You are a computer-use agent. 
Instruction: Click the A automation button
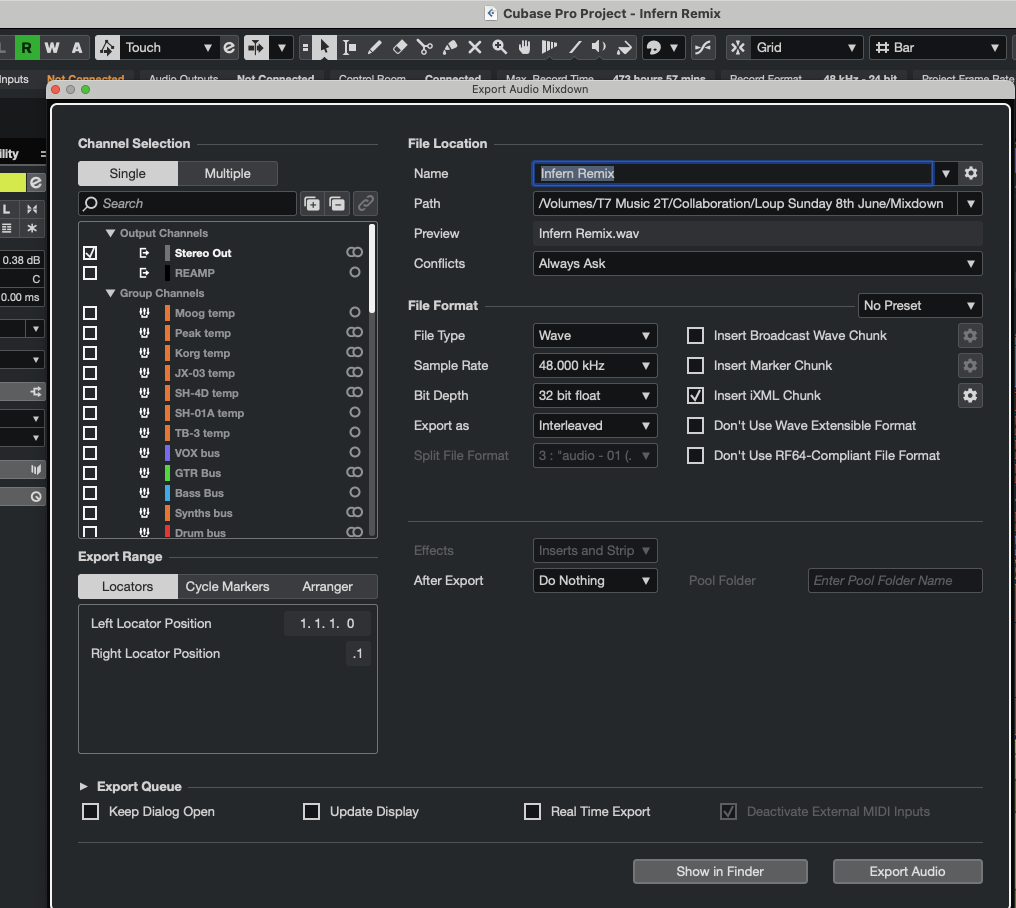tap(77, 47)
